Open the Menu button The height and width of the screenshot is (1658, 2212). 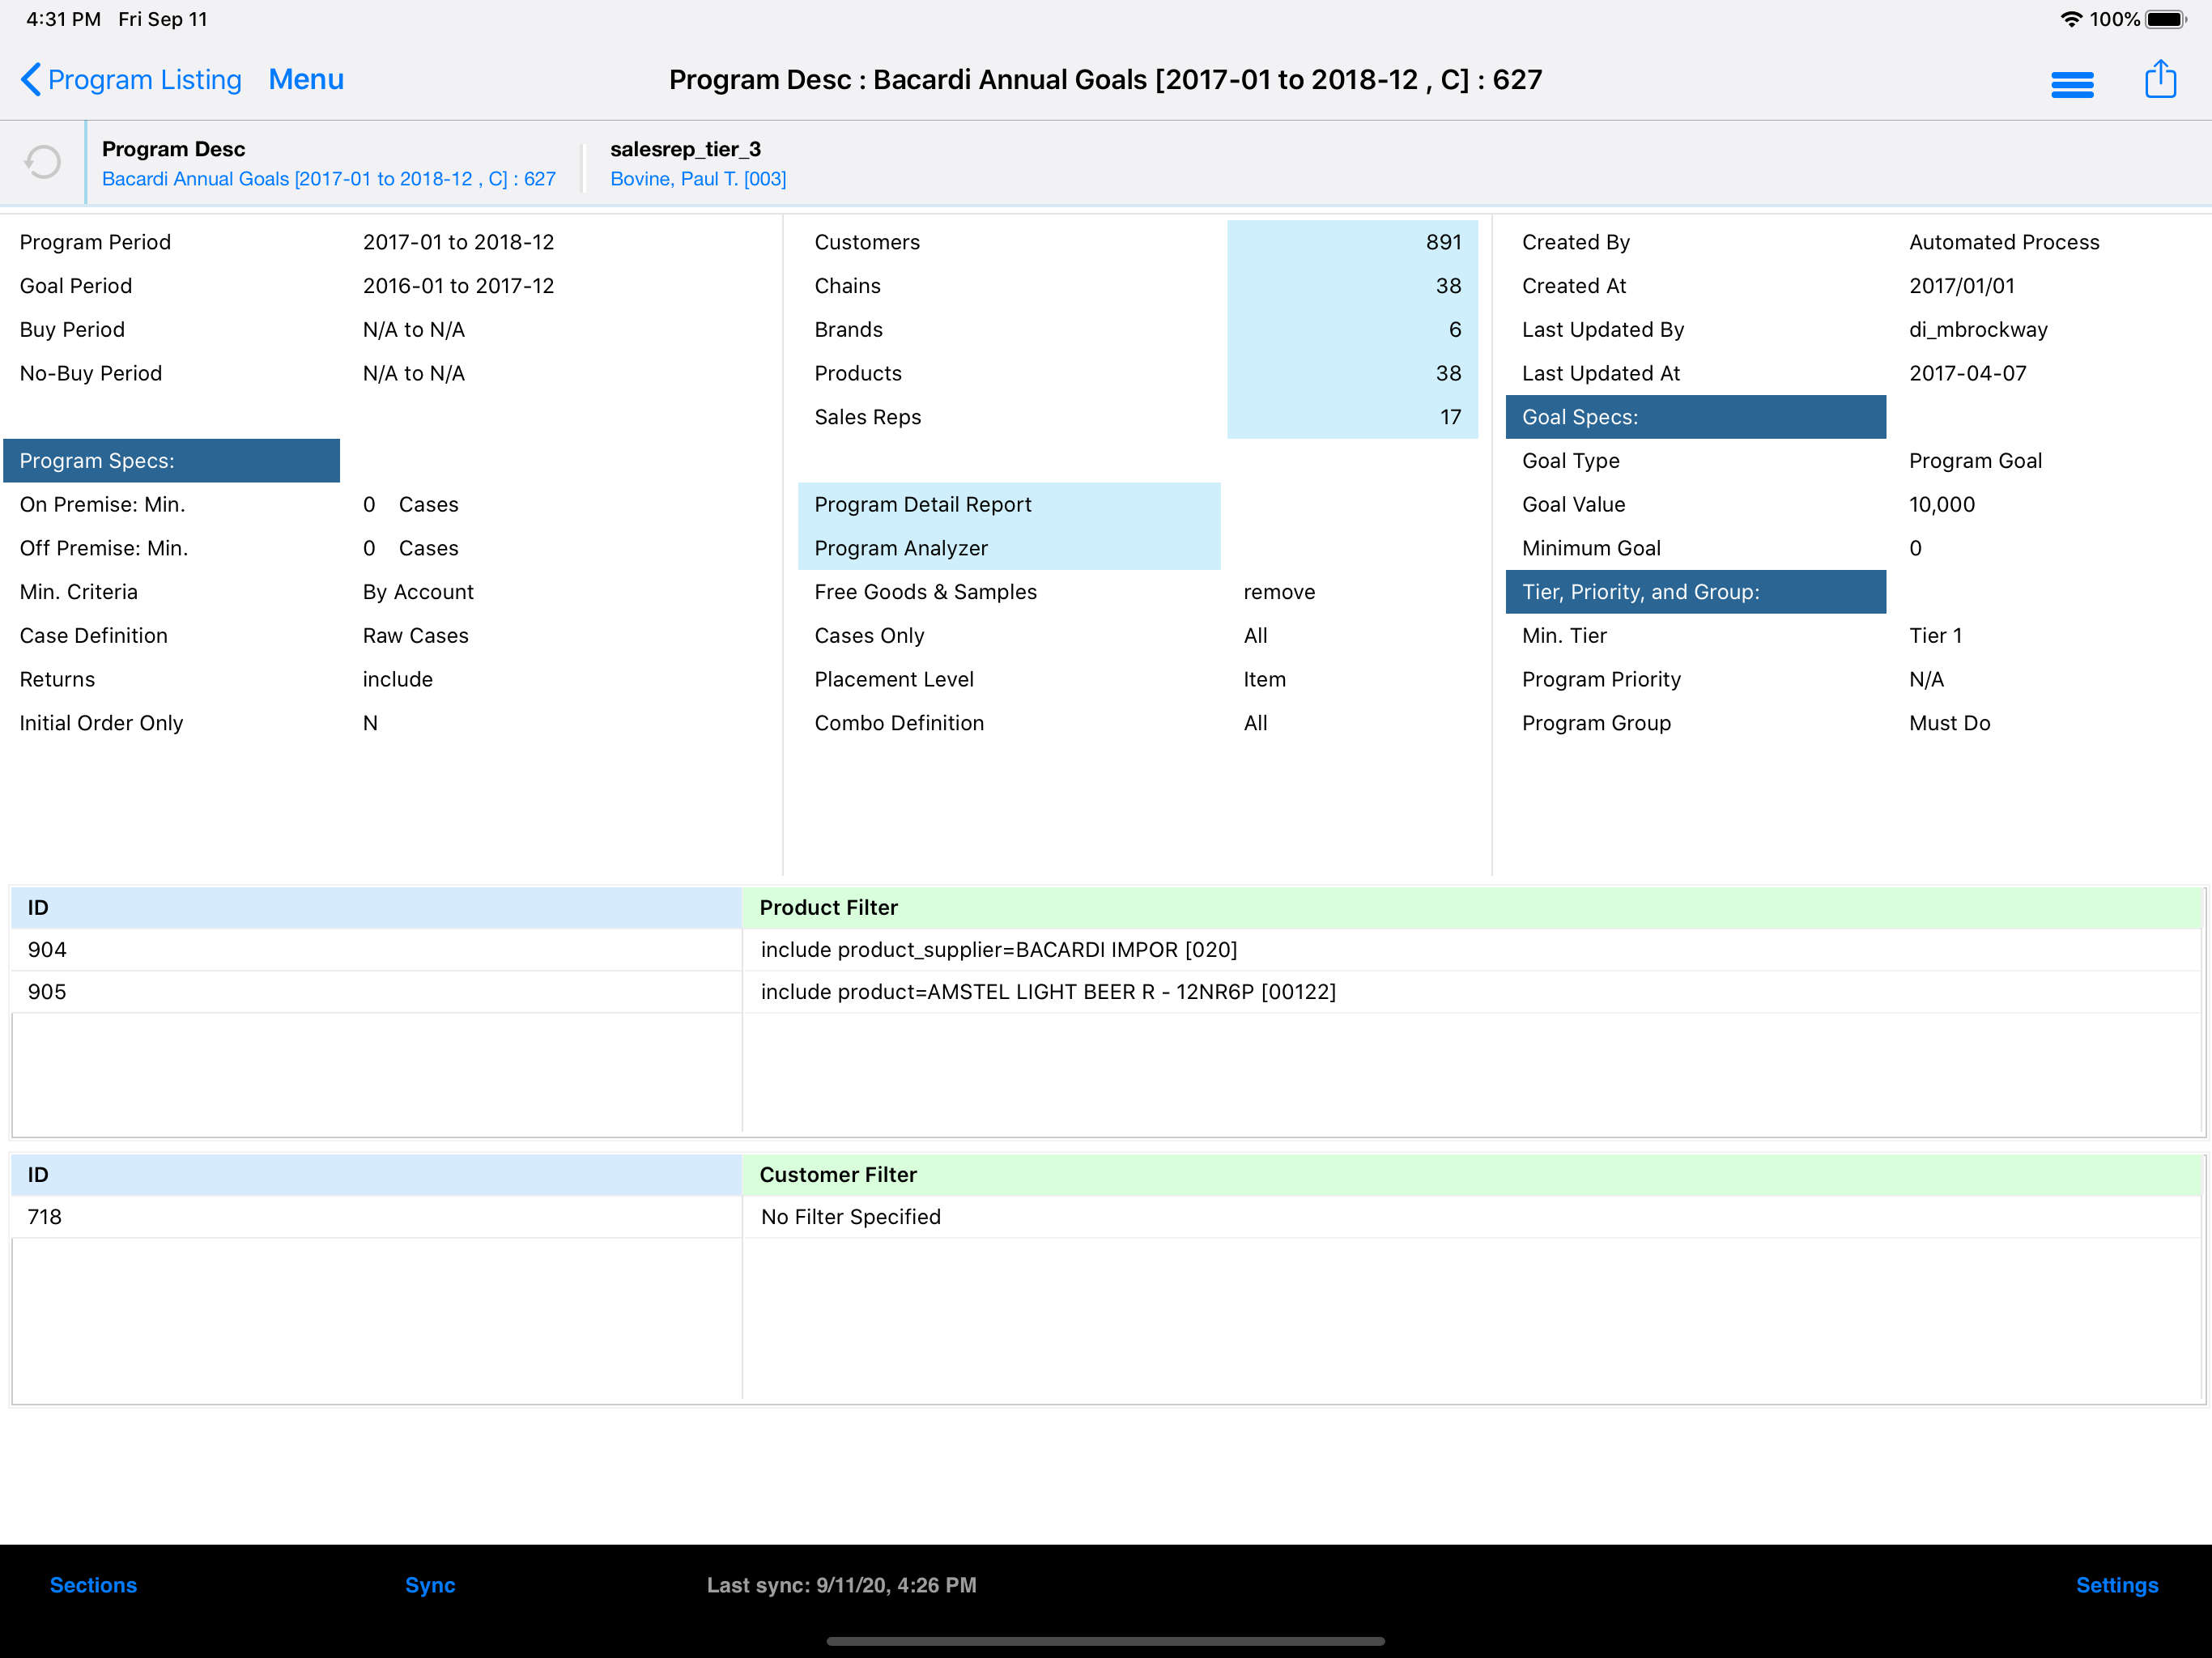pos(306,80)
